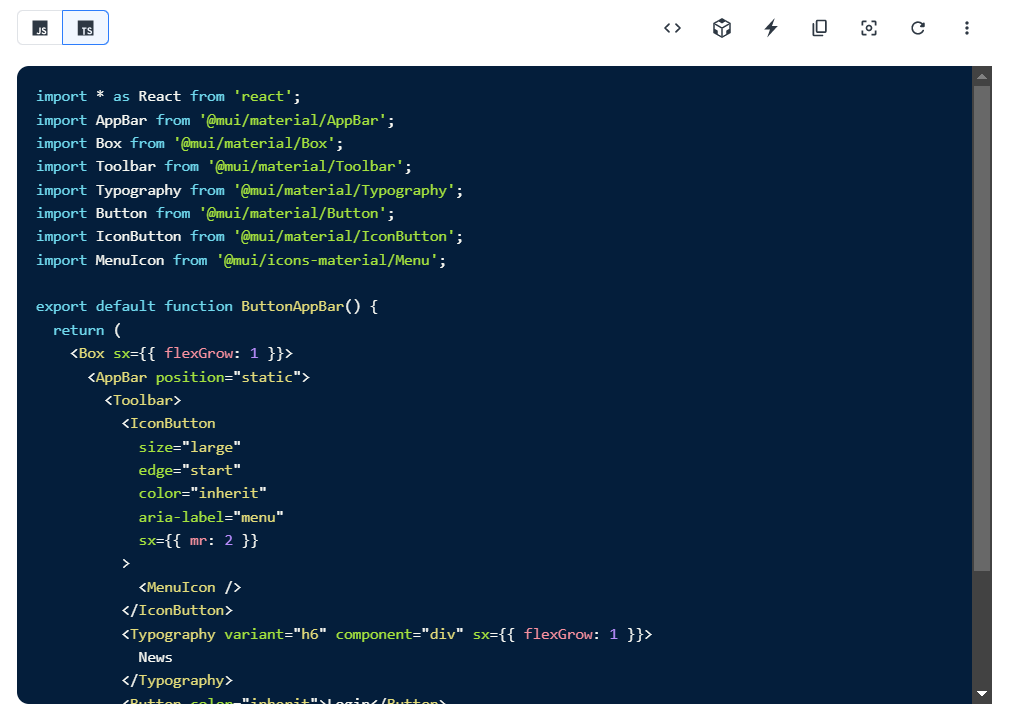Click the code scrollbar down arrow
Screen dimensions: 1014x727
point(982,693)
